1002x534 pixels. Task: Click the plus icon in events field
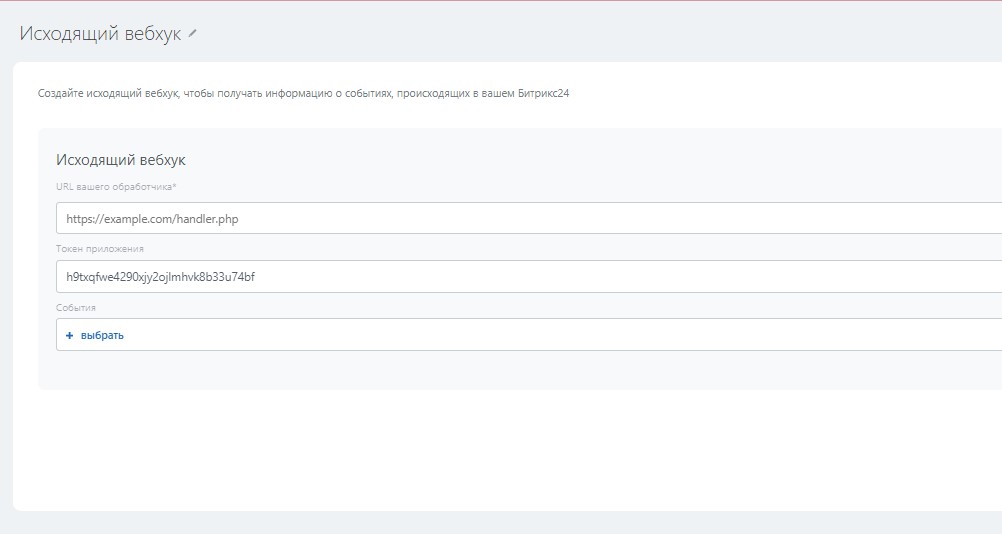click(70, 335)
